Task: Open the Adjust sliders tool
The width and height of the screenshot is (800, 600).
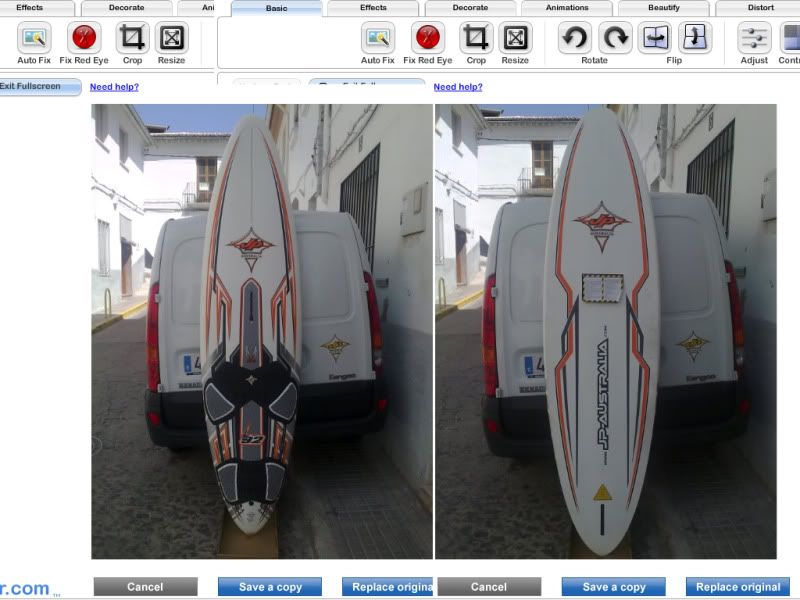Action: (x=754, y=38)
